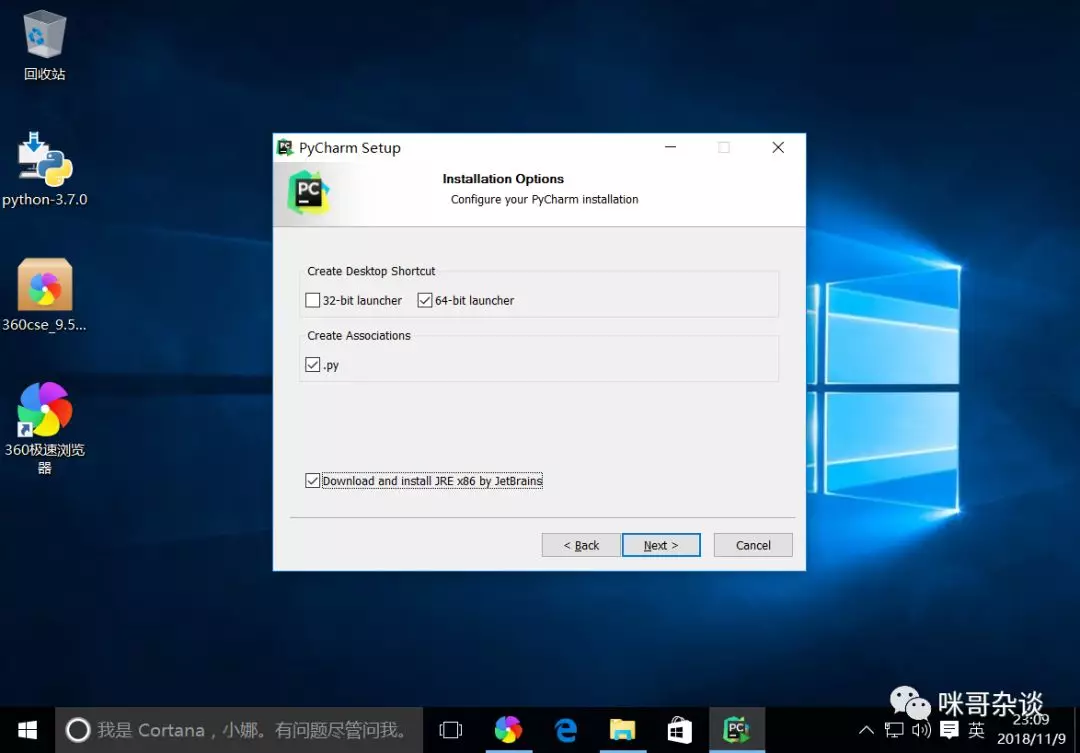Open the volume control tray icon
The height and width of the screenshot is (753, 1080).
click(x=921, y=730)
